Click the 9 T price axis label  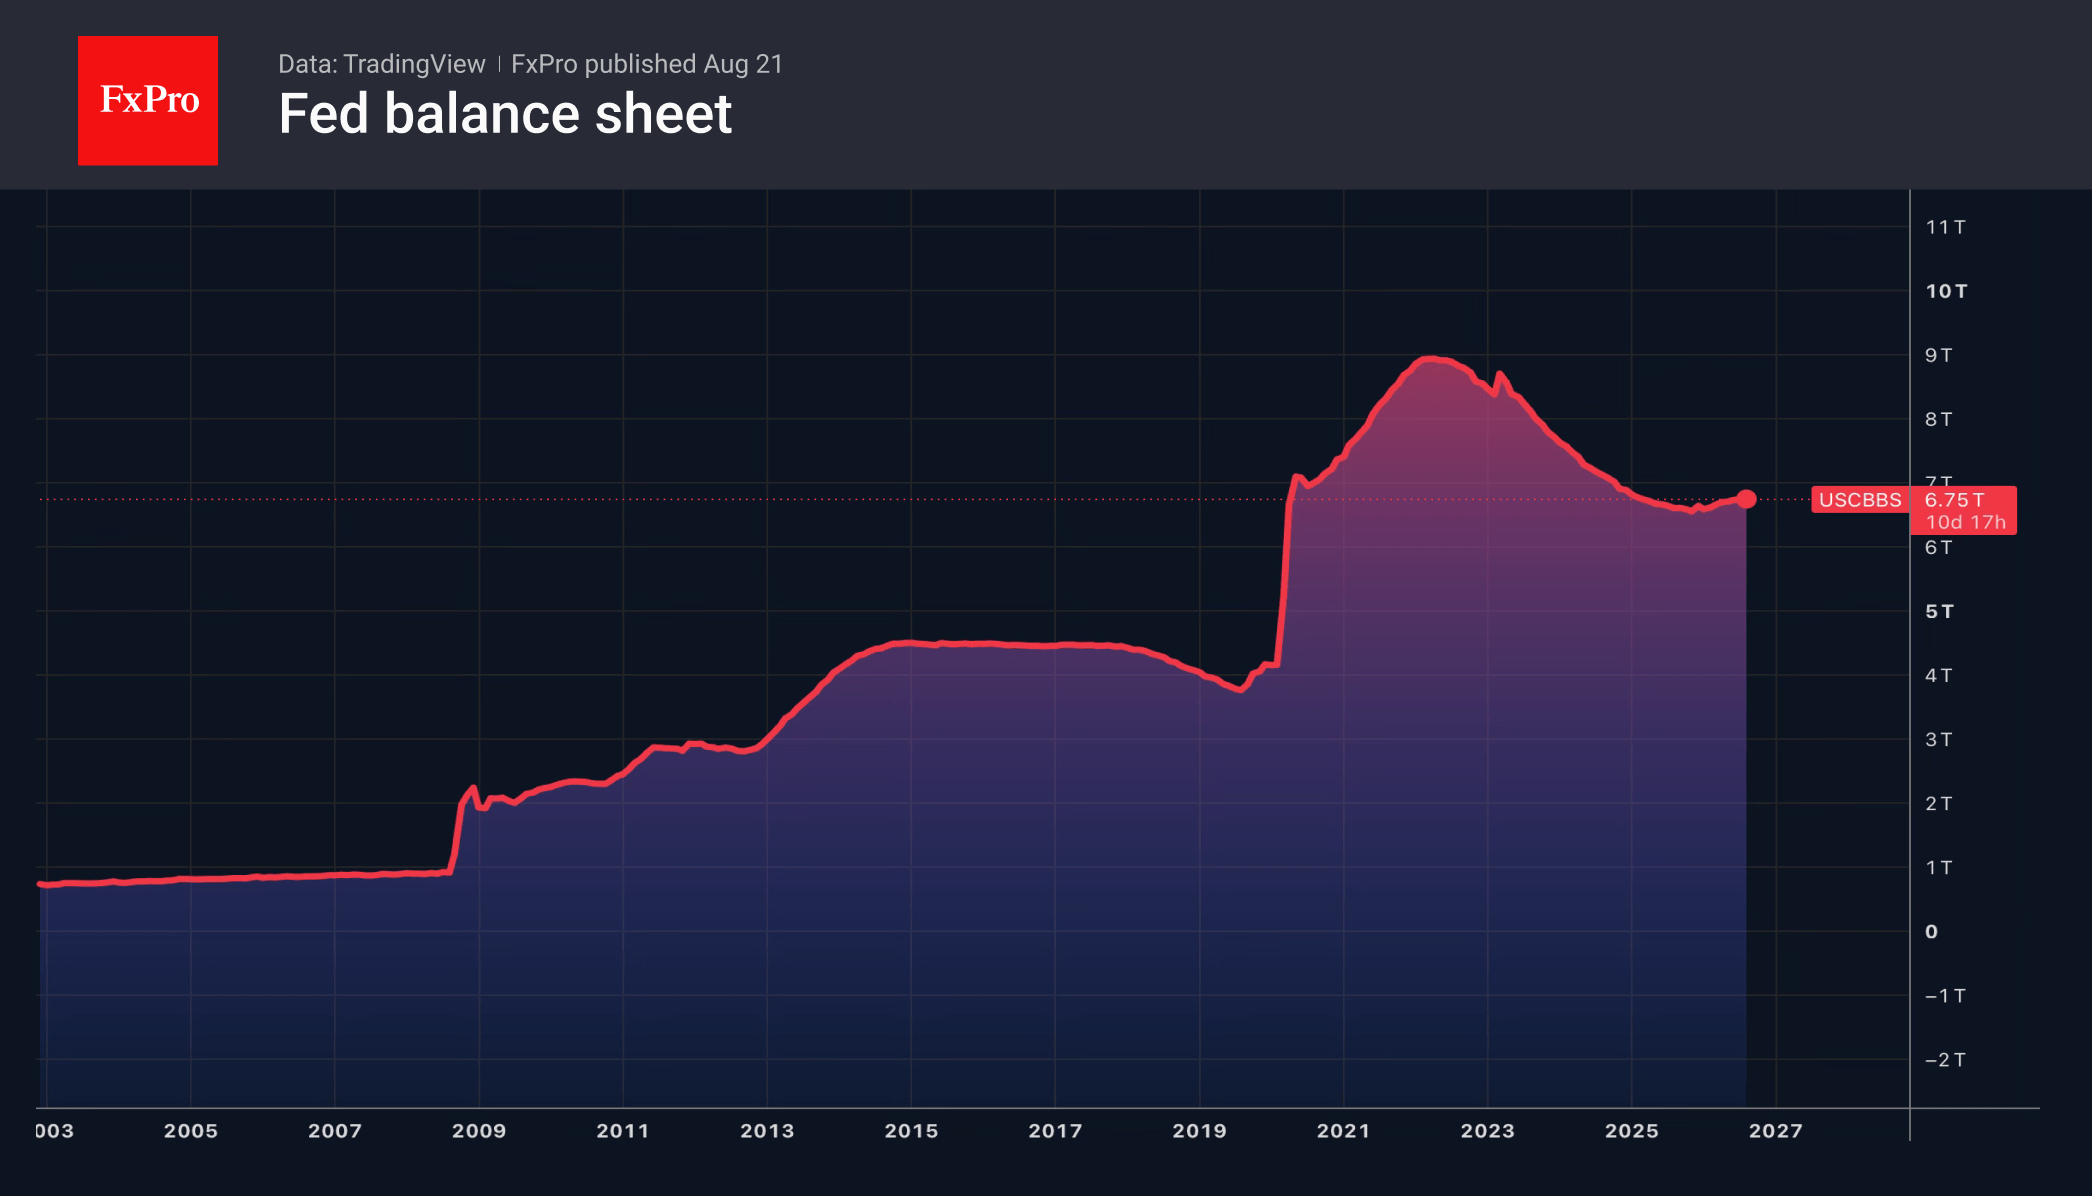[1938, 355]
